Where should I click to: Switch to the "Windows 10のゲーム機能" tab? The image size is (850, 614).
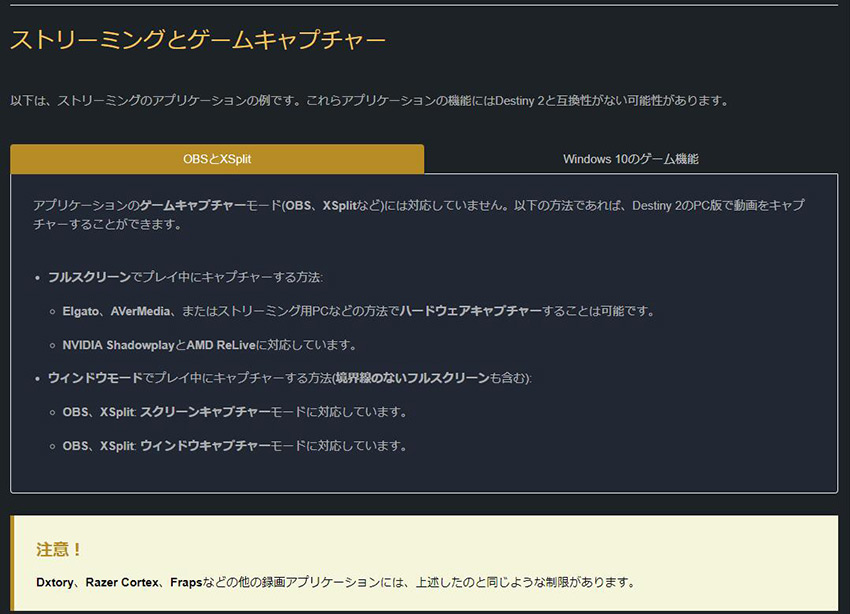[x=630, y=159]
